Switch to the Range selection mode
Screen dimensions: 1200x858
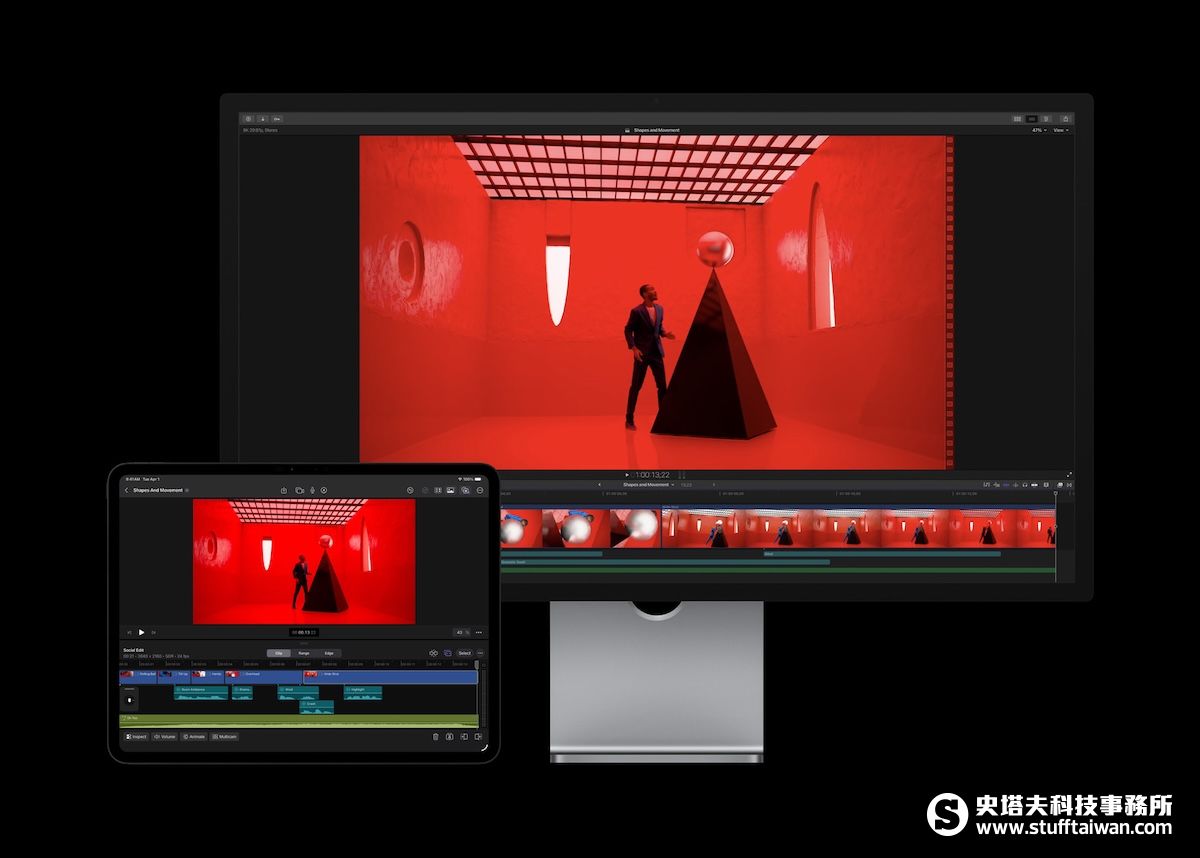pos(303,653)
